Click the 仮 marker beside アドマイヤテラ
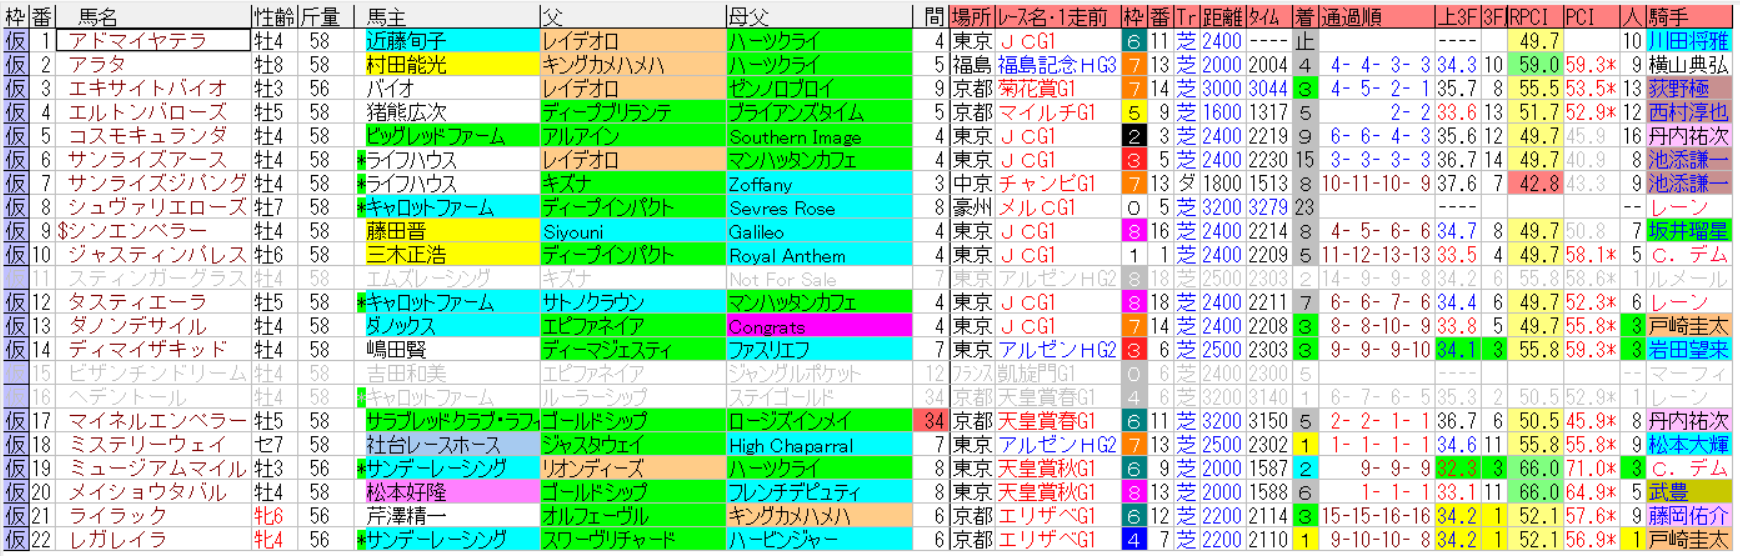The image size is (1740, 556). click(15, 41)
